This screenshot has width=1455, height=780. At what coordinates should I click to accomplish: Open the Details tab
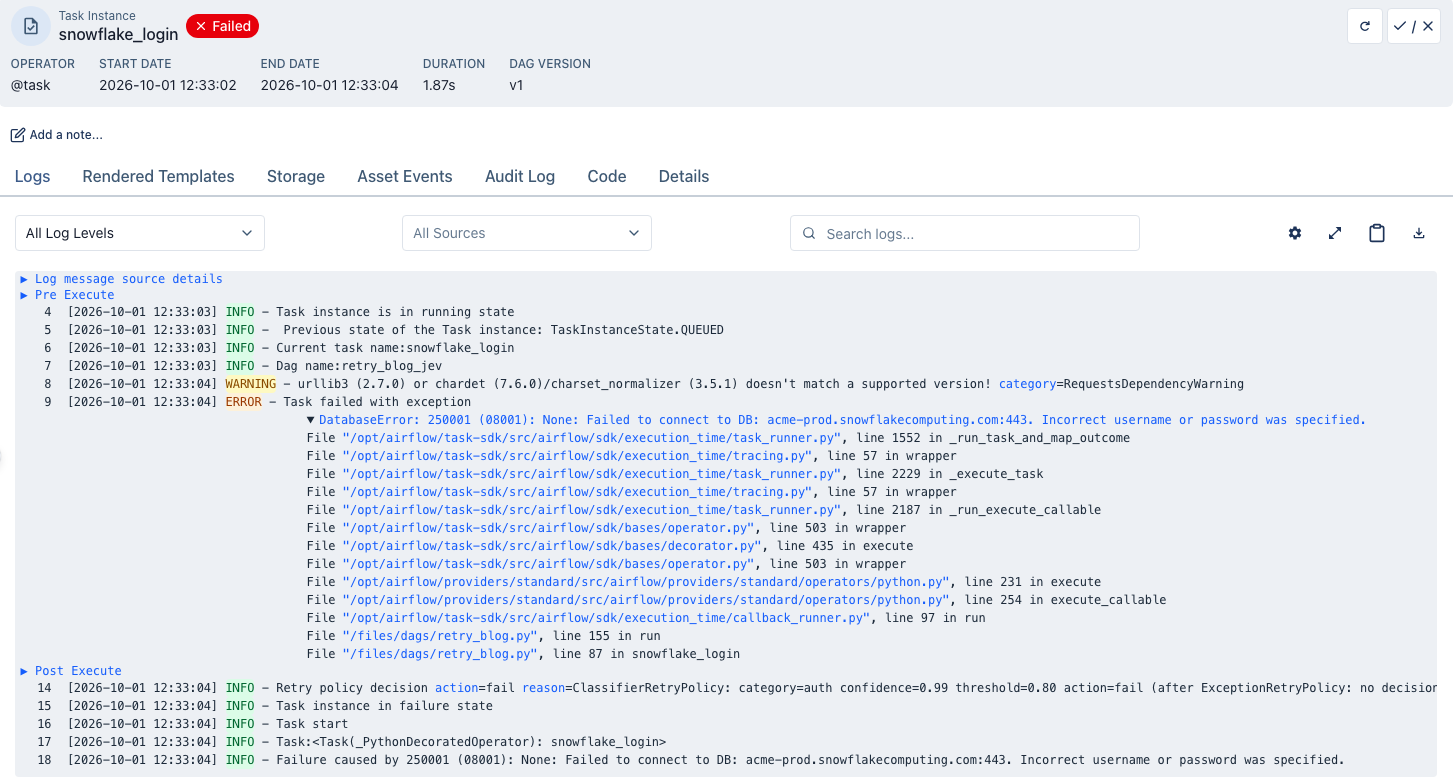(684, 176)
